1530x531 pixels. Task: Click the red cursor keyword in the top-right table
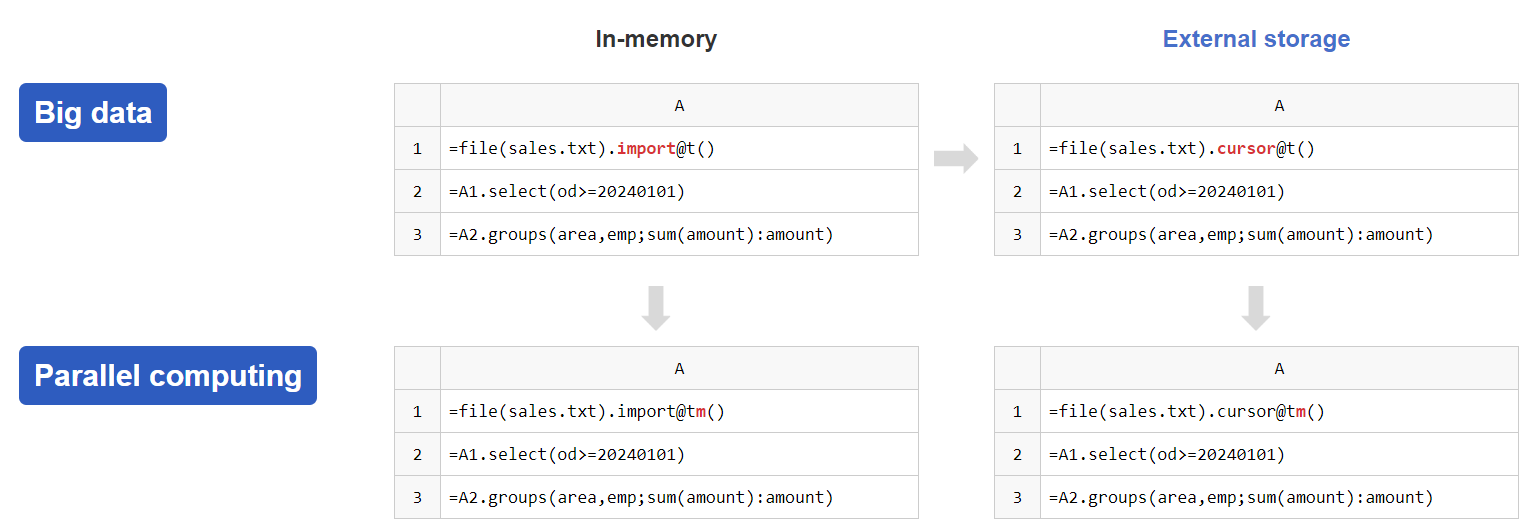tap(1246, 149)
